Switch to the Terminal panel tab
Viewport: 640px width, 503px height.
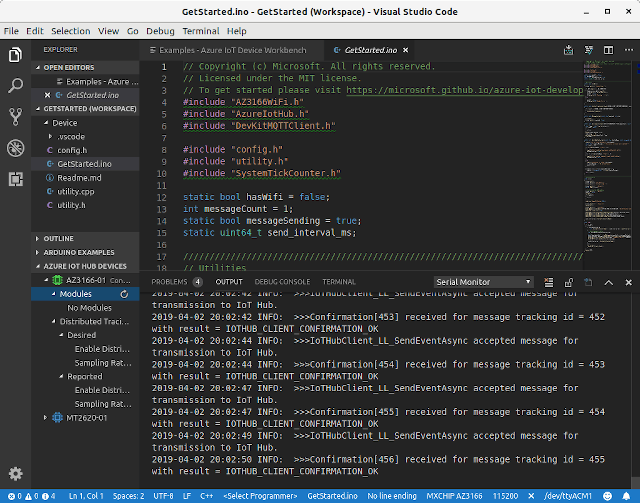click(x=339, y=282)
